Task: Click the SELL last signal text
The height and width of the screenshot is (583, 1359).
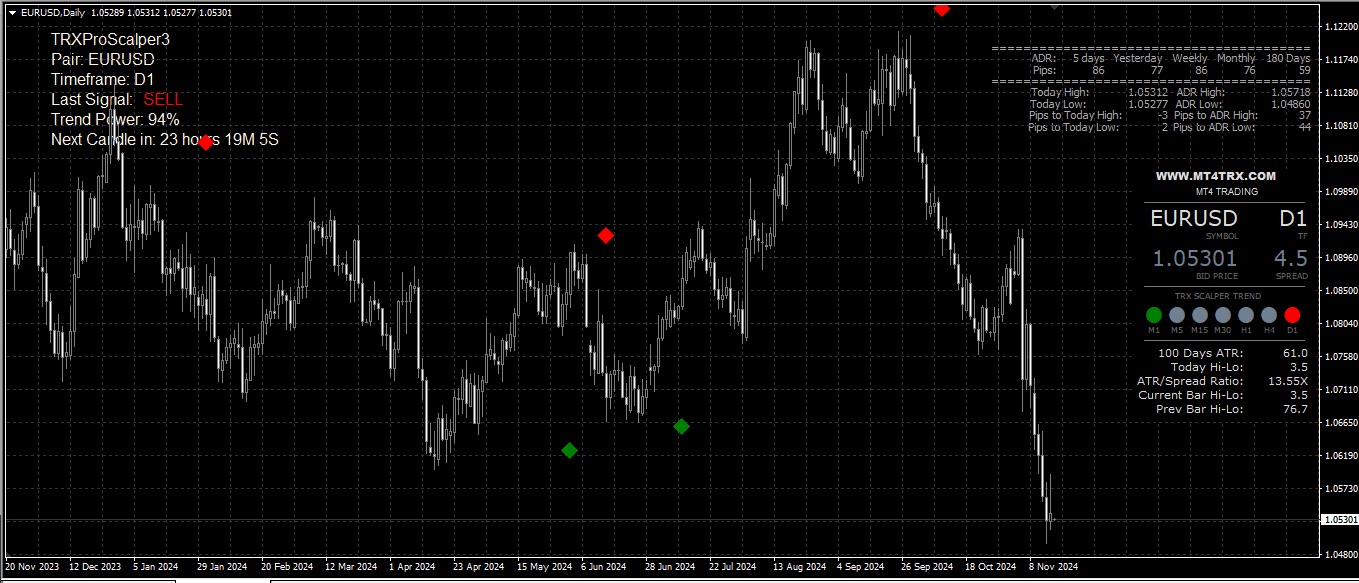Action: [163, 99]
